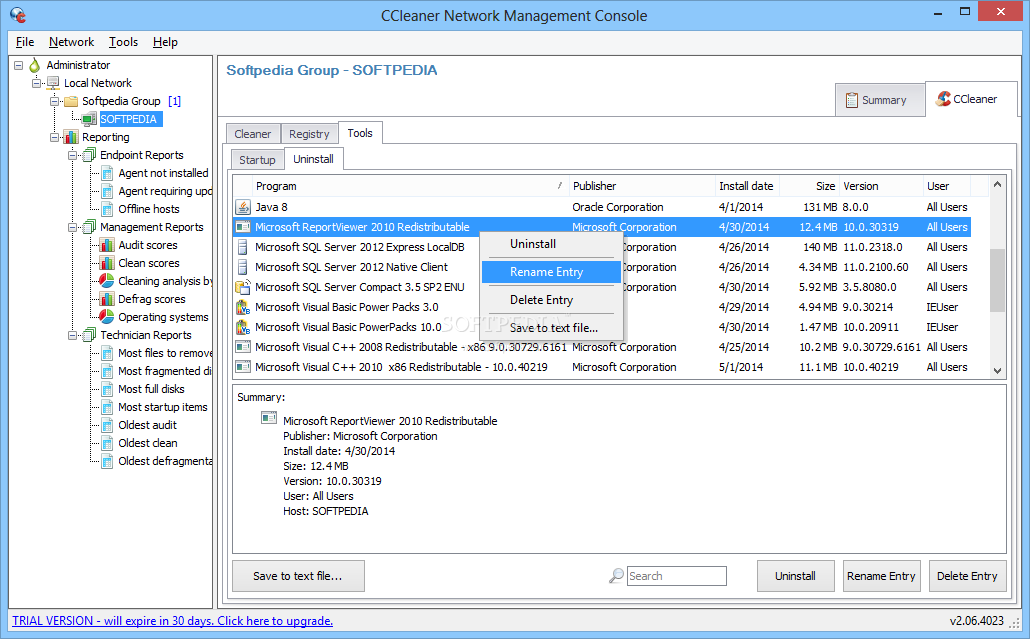
Task: Open the Tools menu
Action: (x=123, y=42)
